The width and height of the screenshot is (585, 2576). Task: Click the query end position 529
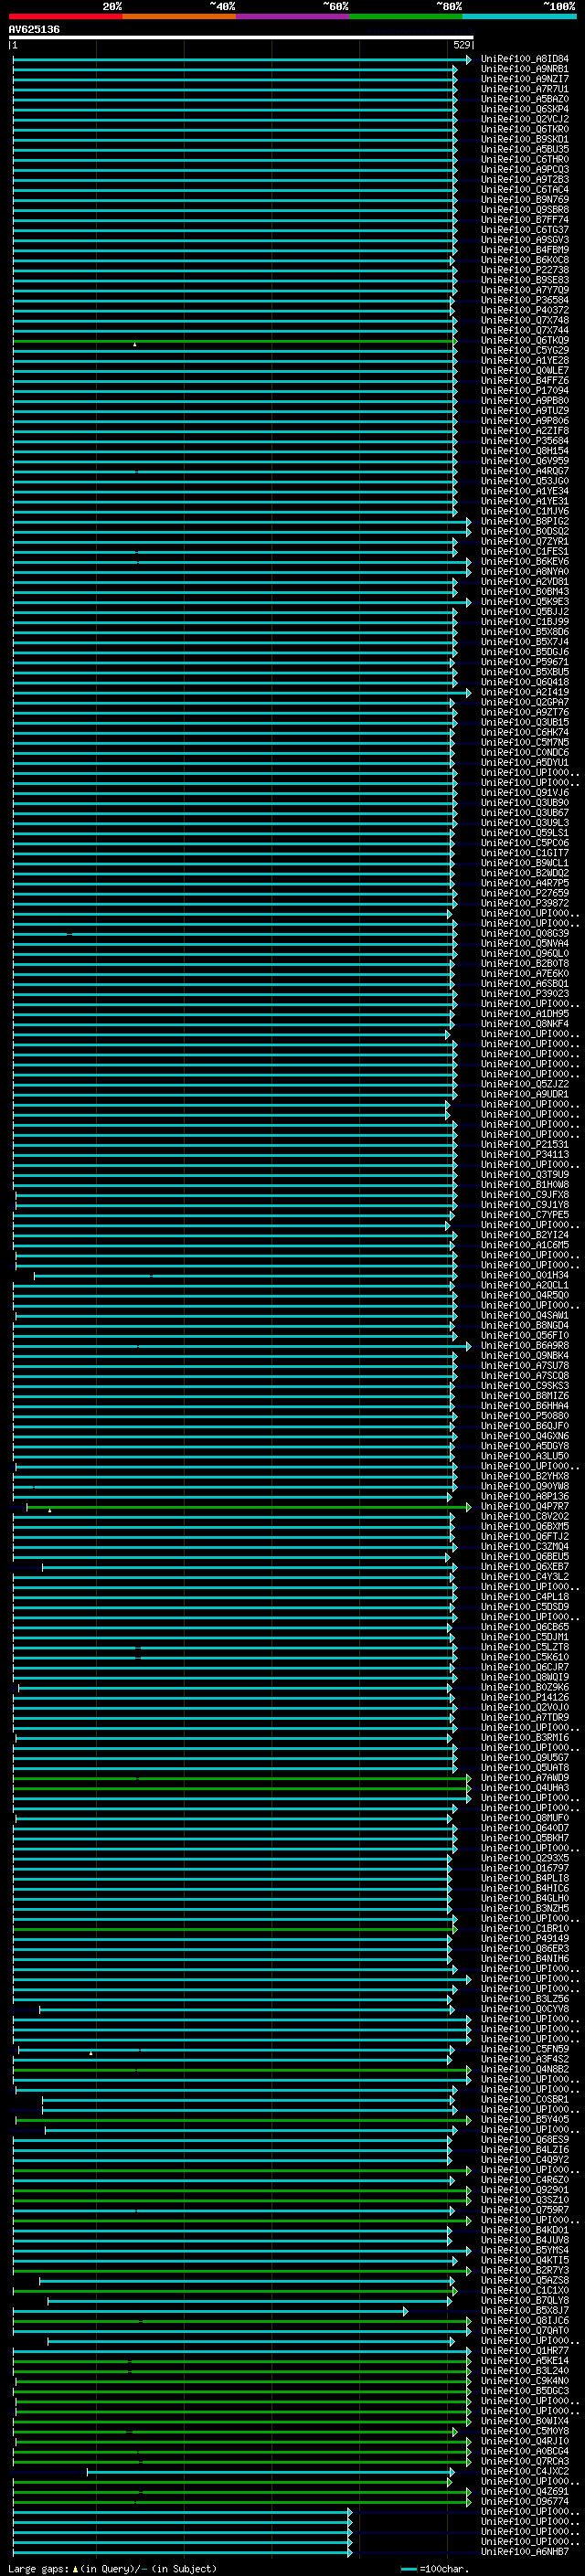461,45
